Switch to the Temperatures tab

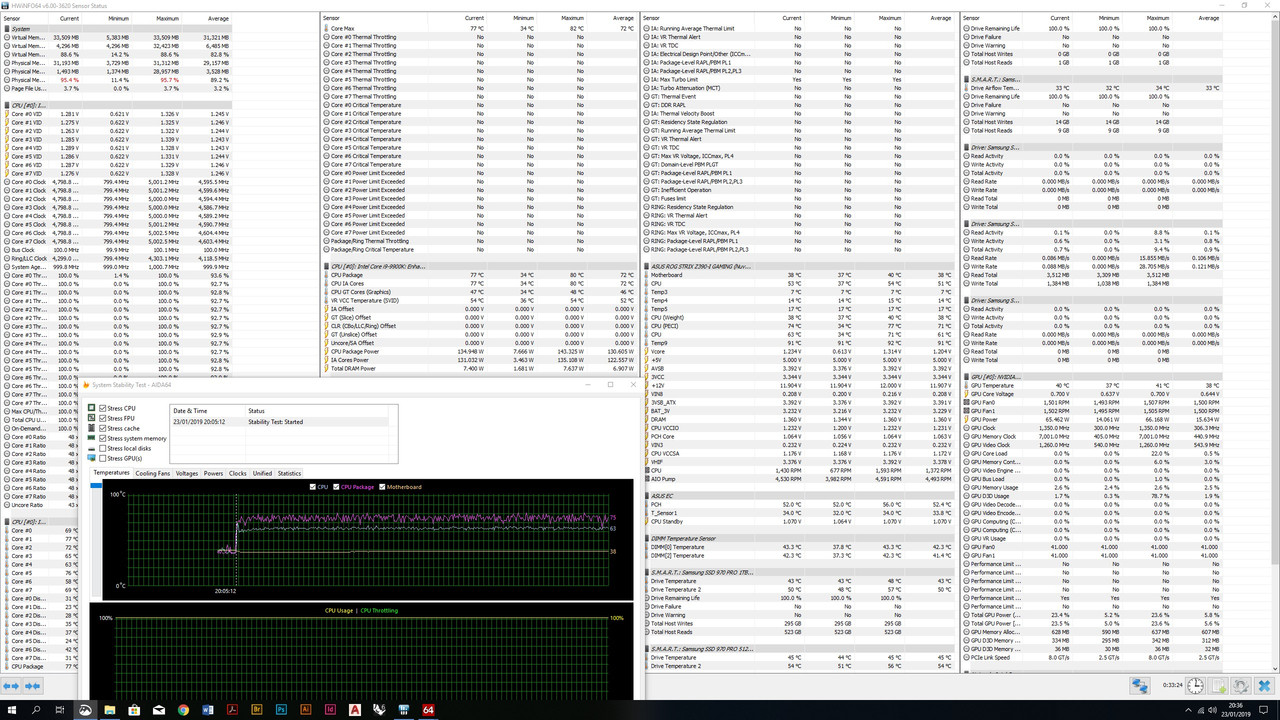point(111,473)
